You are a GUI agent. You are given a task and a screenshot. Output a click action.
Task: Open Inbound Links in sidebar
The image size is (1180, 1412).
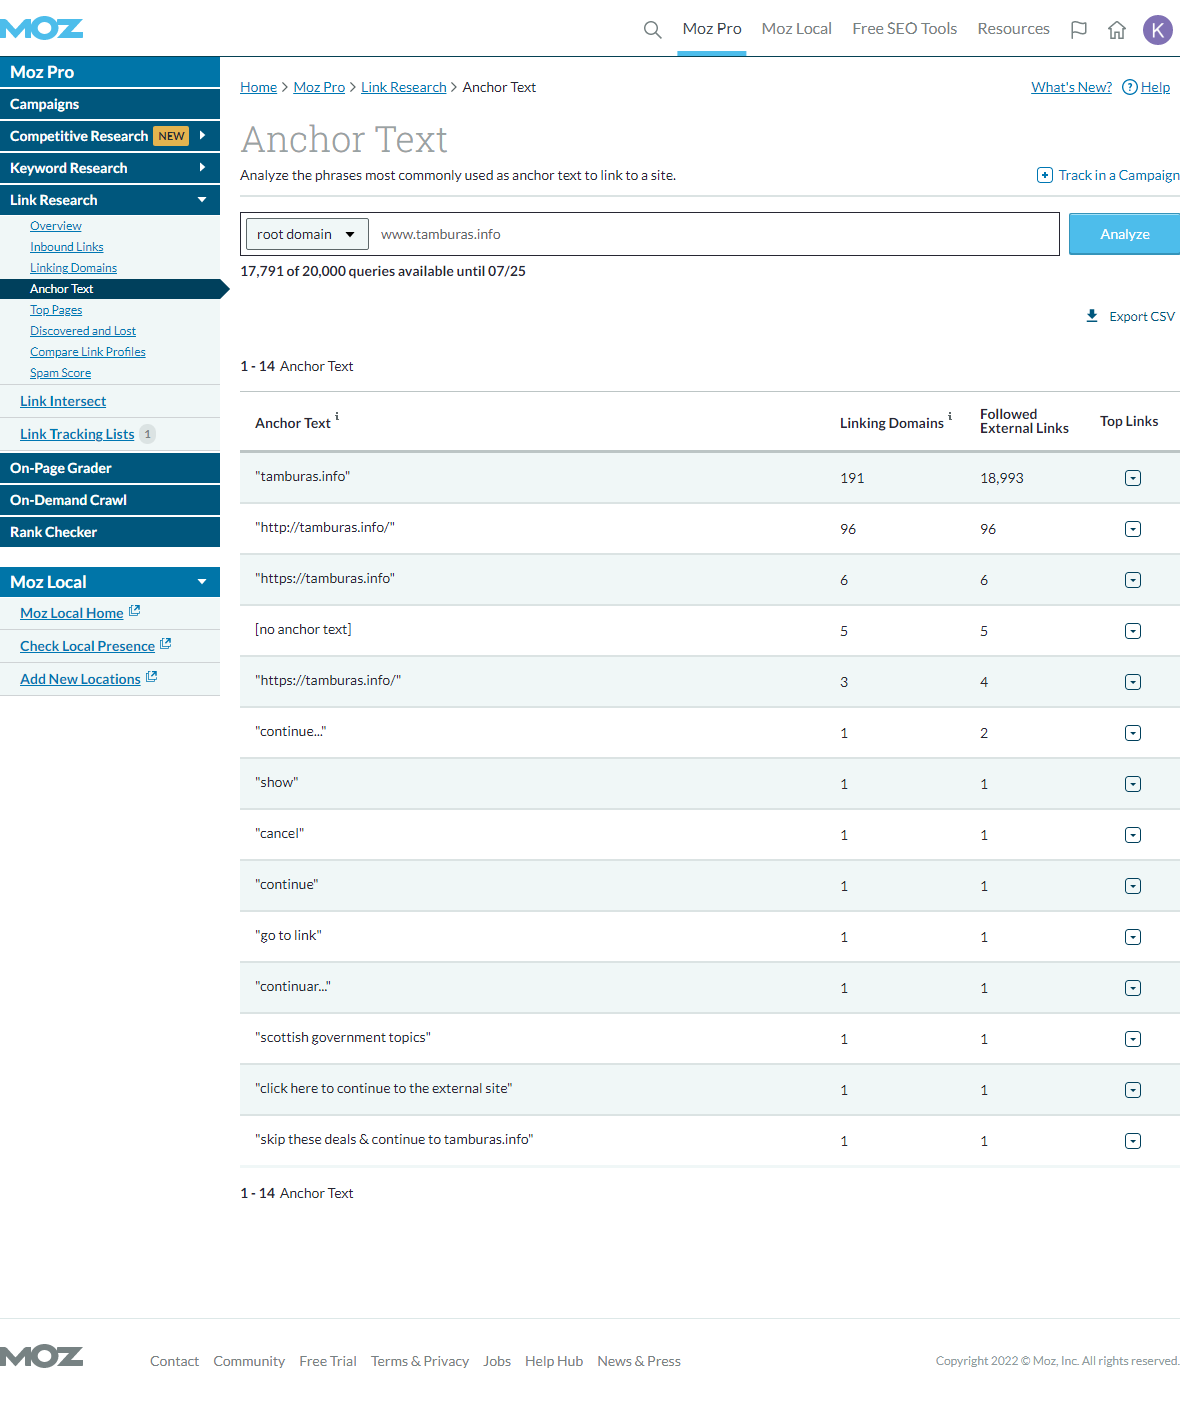click(67, 247)
